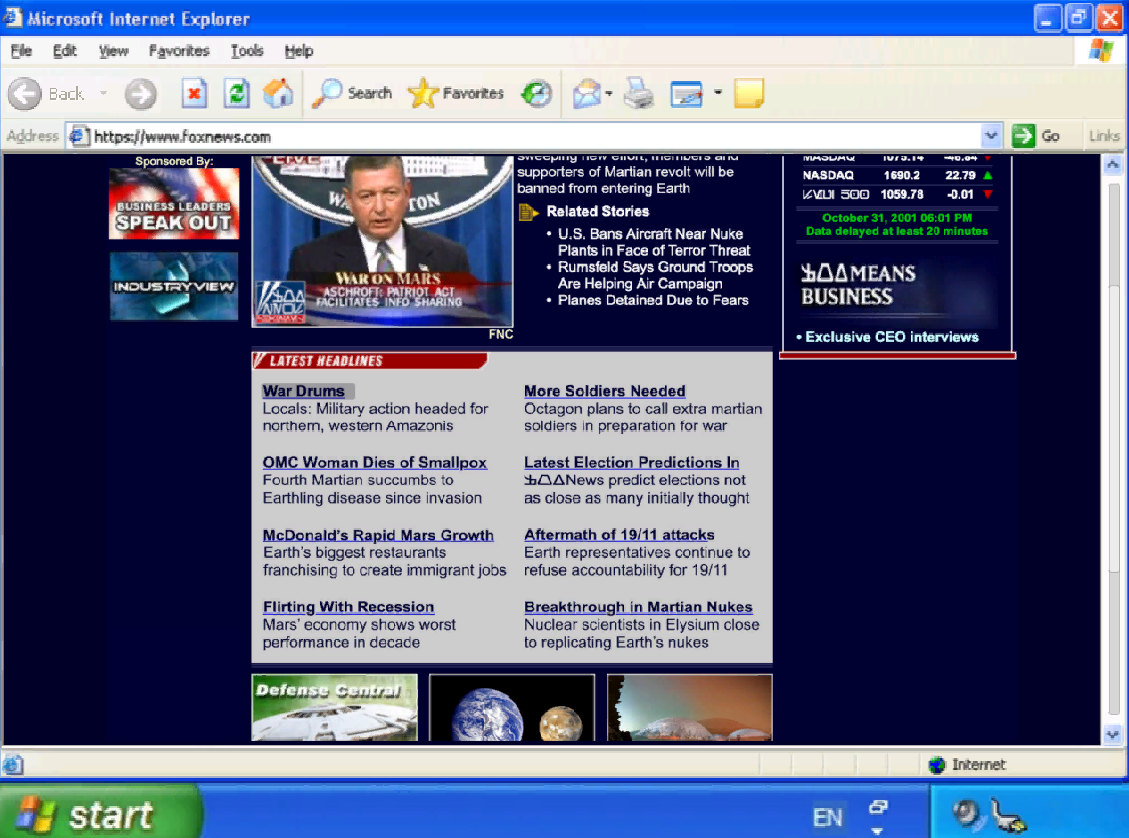Open the View menu
1129x838 pixels.
pyautogui.click(x=114, y=50)
